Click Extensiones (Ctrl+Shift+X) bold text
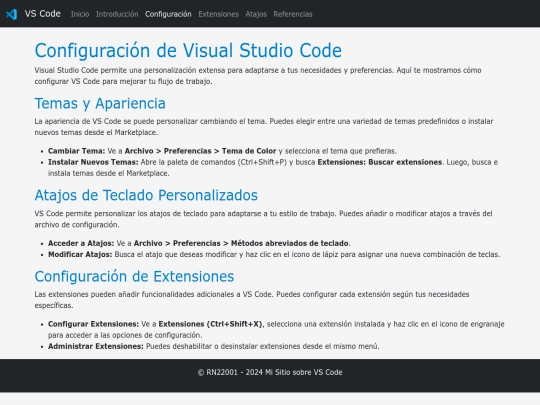The height and width of the screenshot is (405, 540). [210, 324]
